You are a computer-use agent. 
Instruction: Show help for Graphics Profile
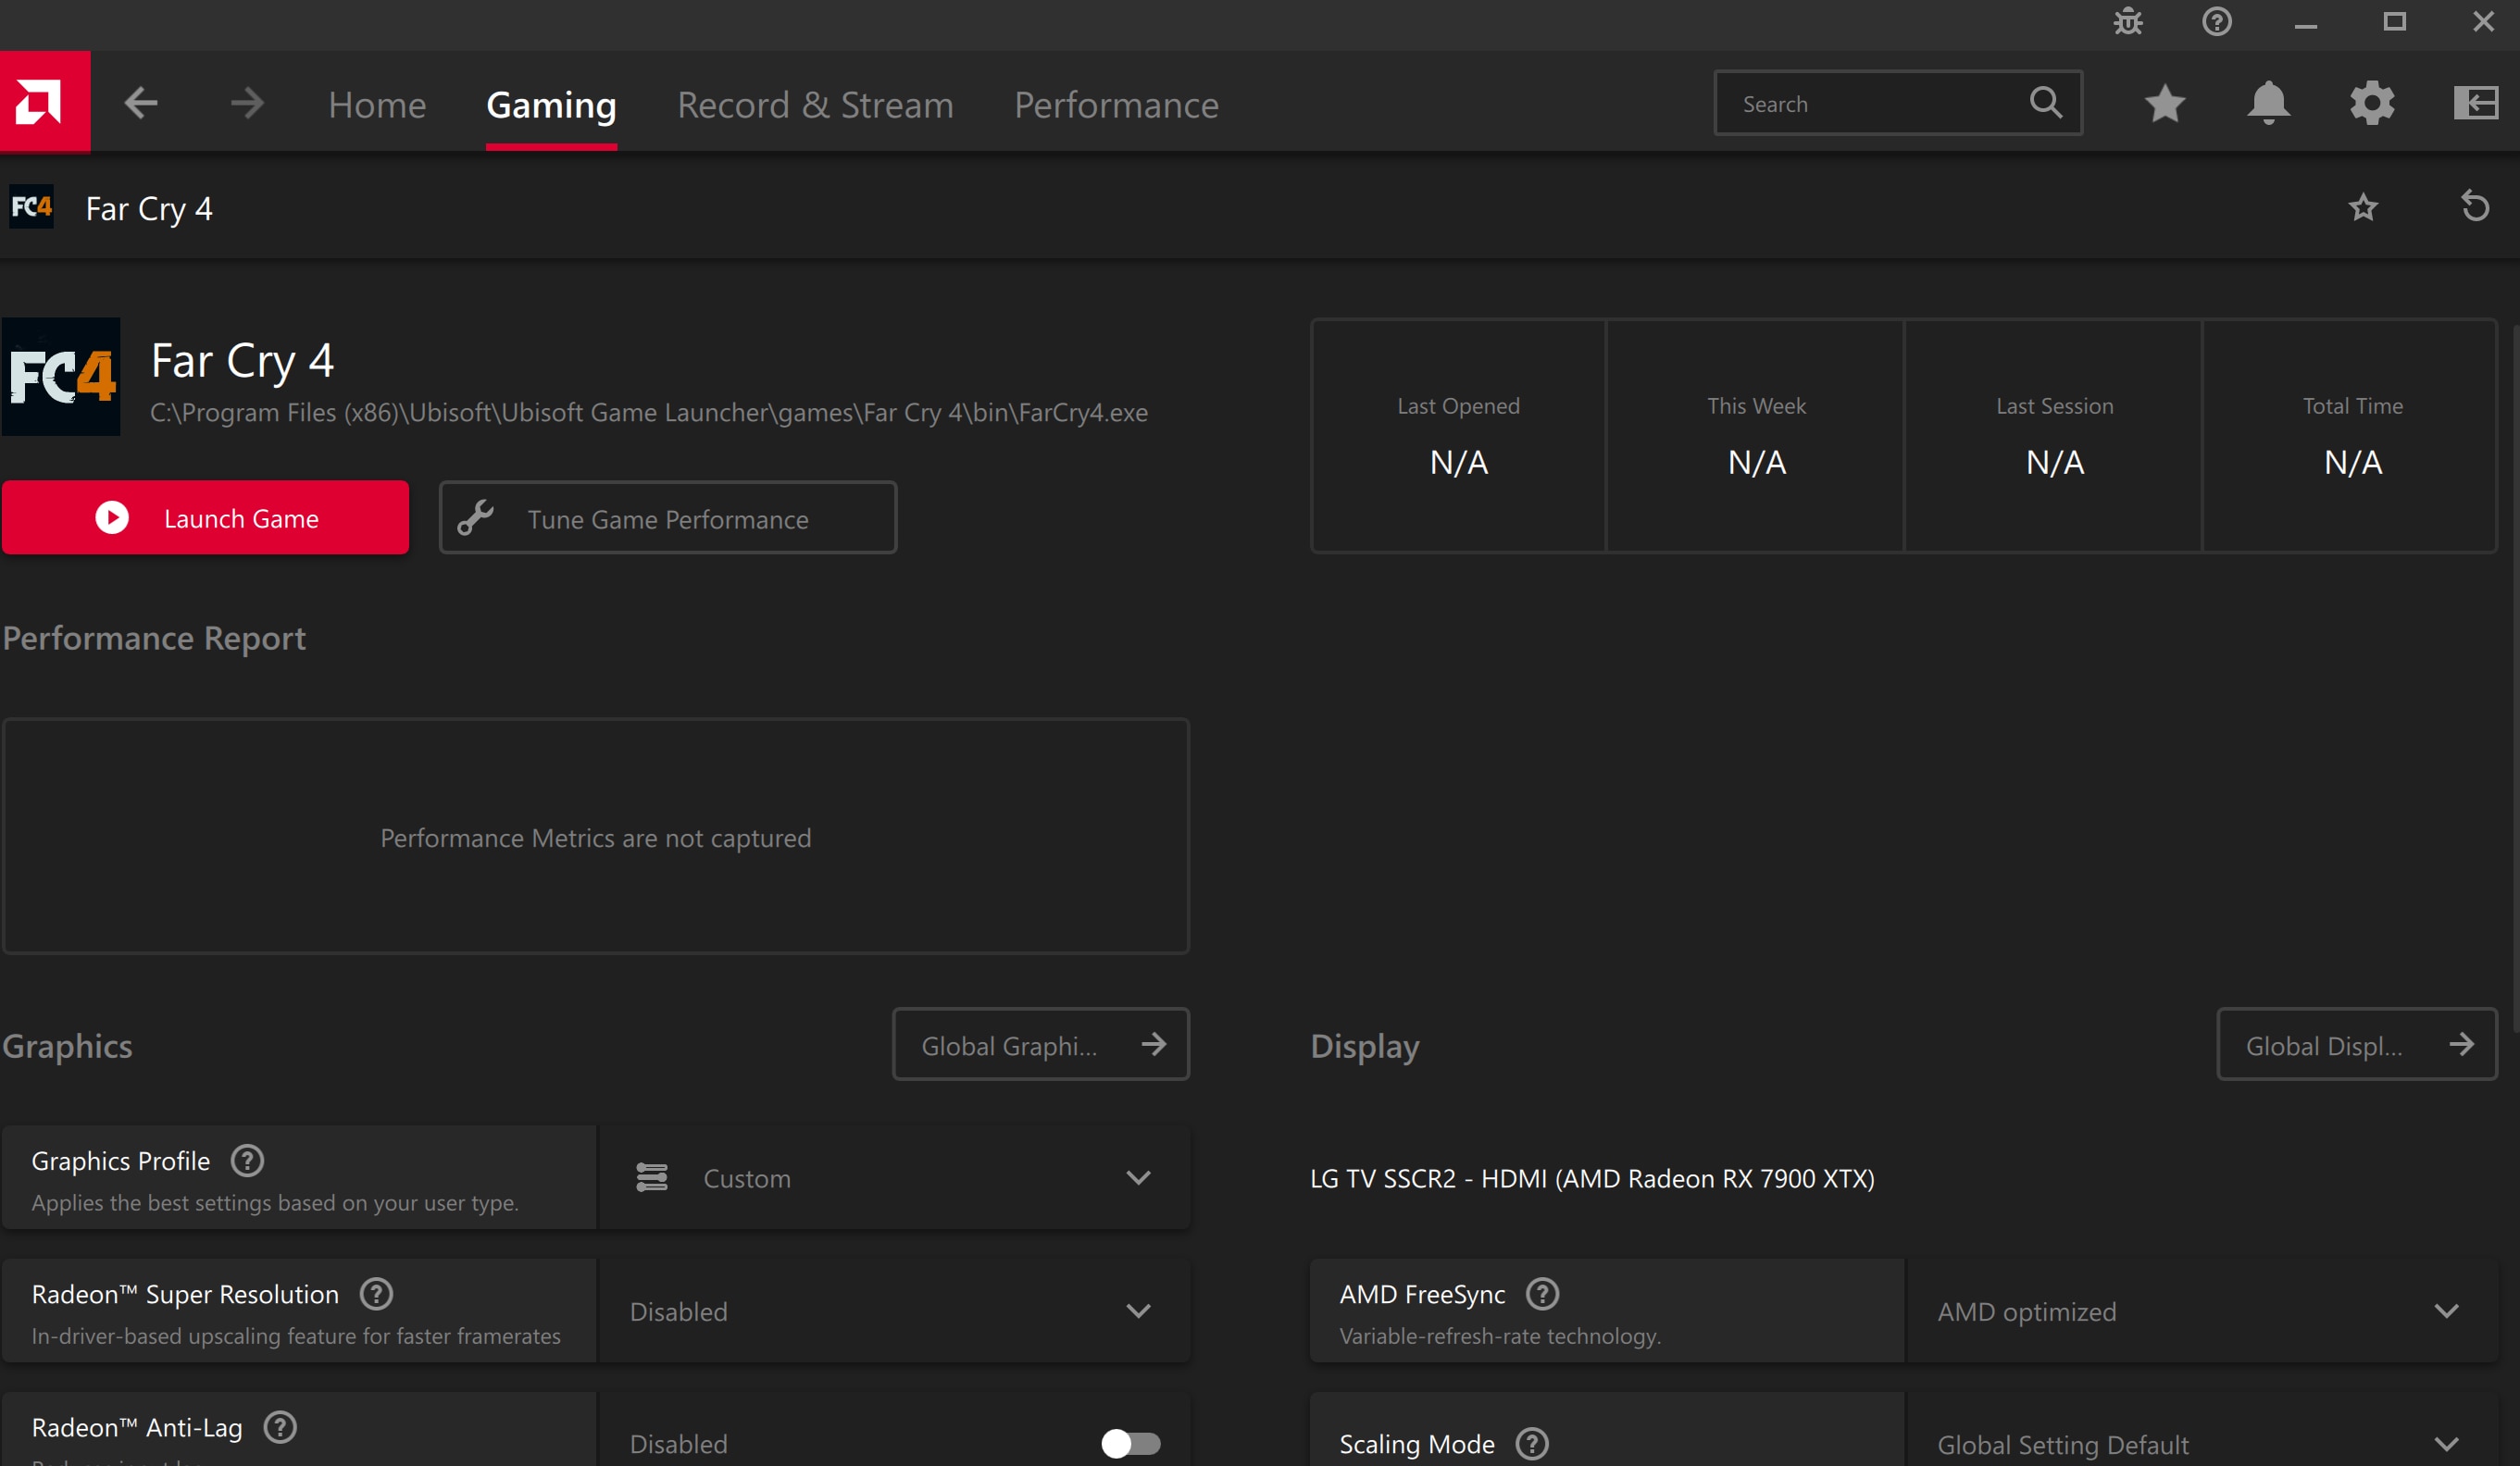pyautogui.click(x=247, y=1161)
